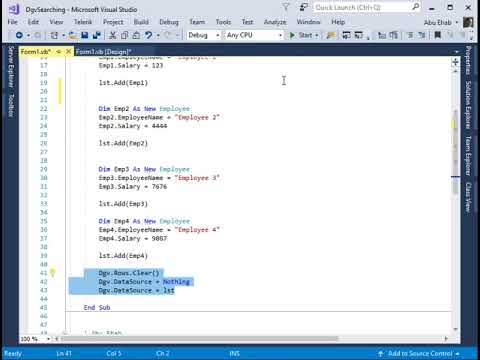
Task: Click the feedback icon in title bar
Action: pyautogui.click(x=303, y=7)
